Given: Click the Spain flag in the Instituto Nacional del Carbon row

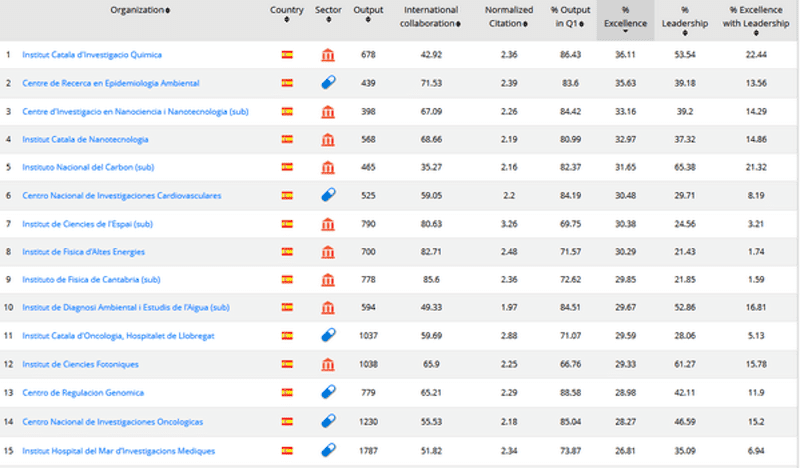Looking at the screenshot, I should (x=287, y=167).
